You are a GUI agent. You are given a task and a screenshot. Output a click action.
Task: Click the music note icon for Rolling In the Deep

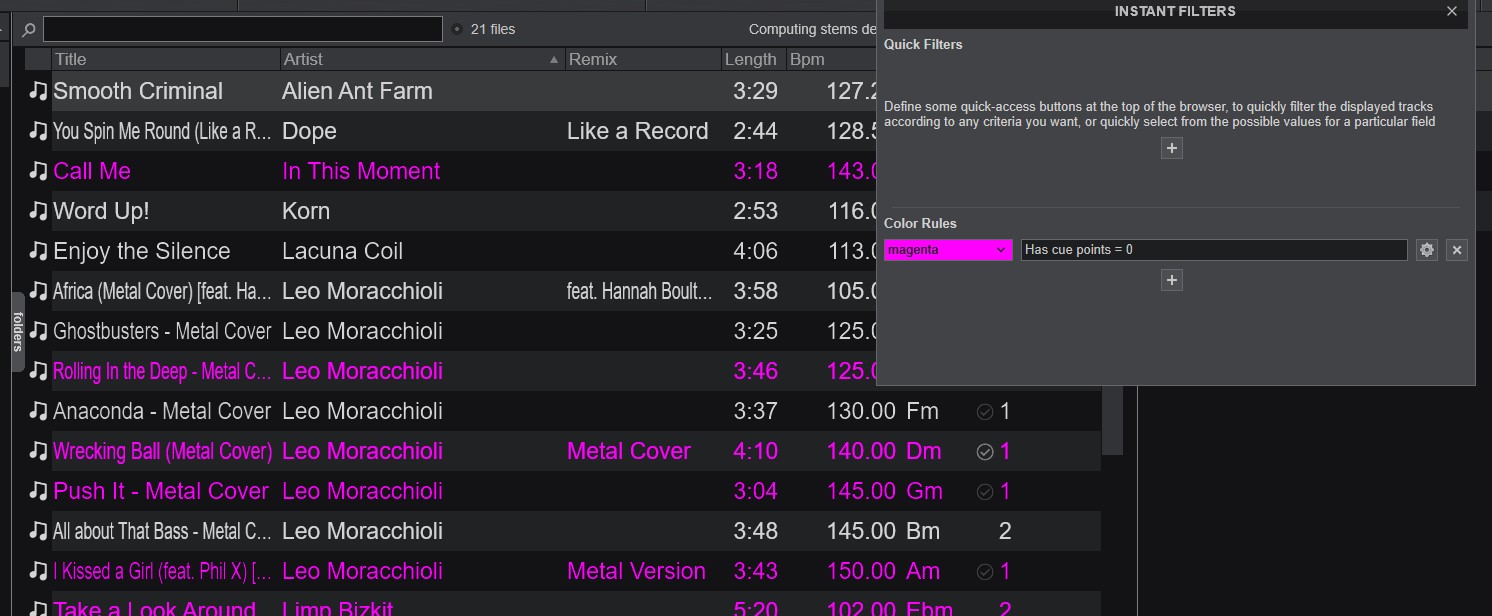[x=38, y=371]
